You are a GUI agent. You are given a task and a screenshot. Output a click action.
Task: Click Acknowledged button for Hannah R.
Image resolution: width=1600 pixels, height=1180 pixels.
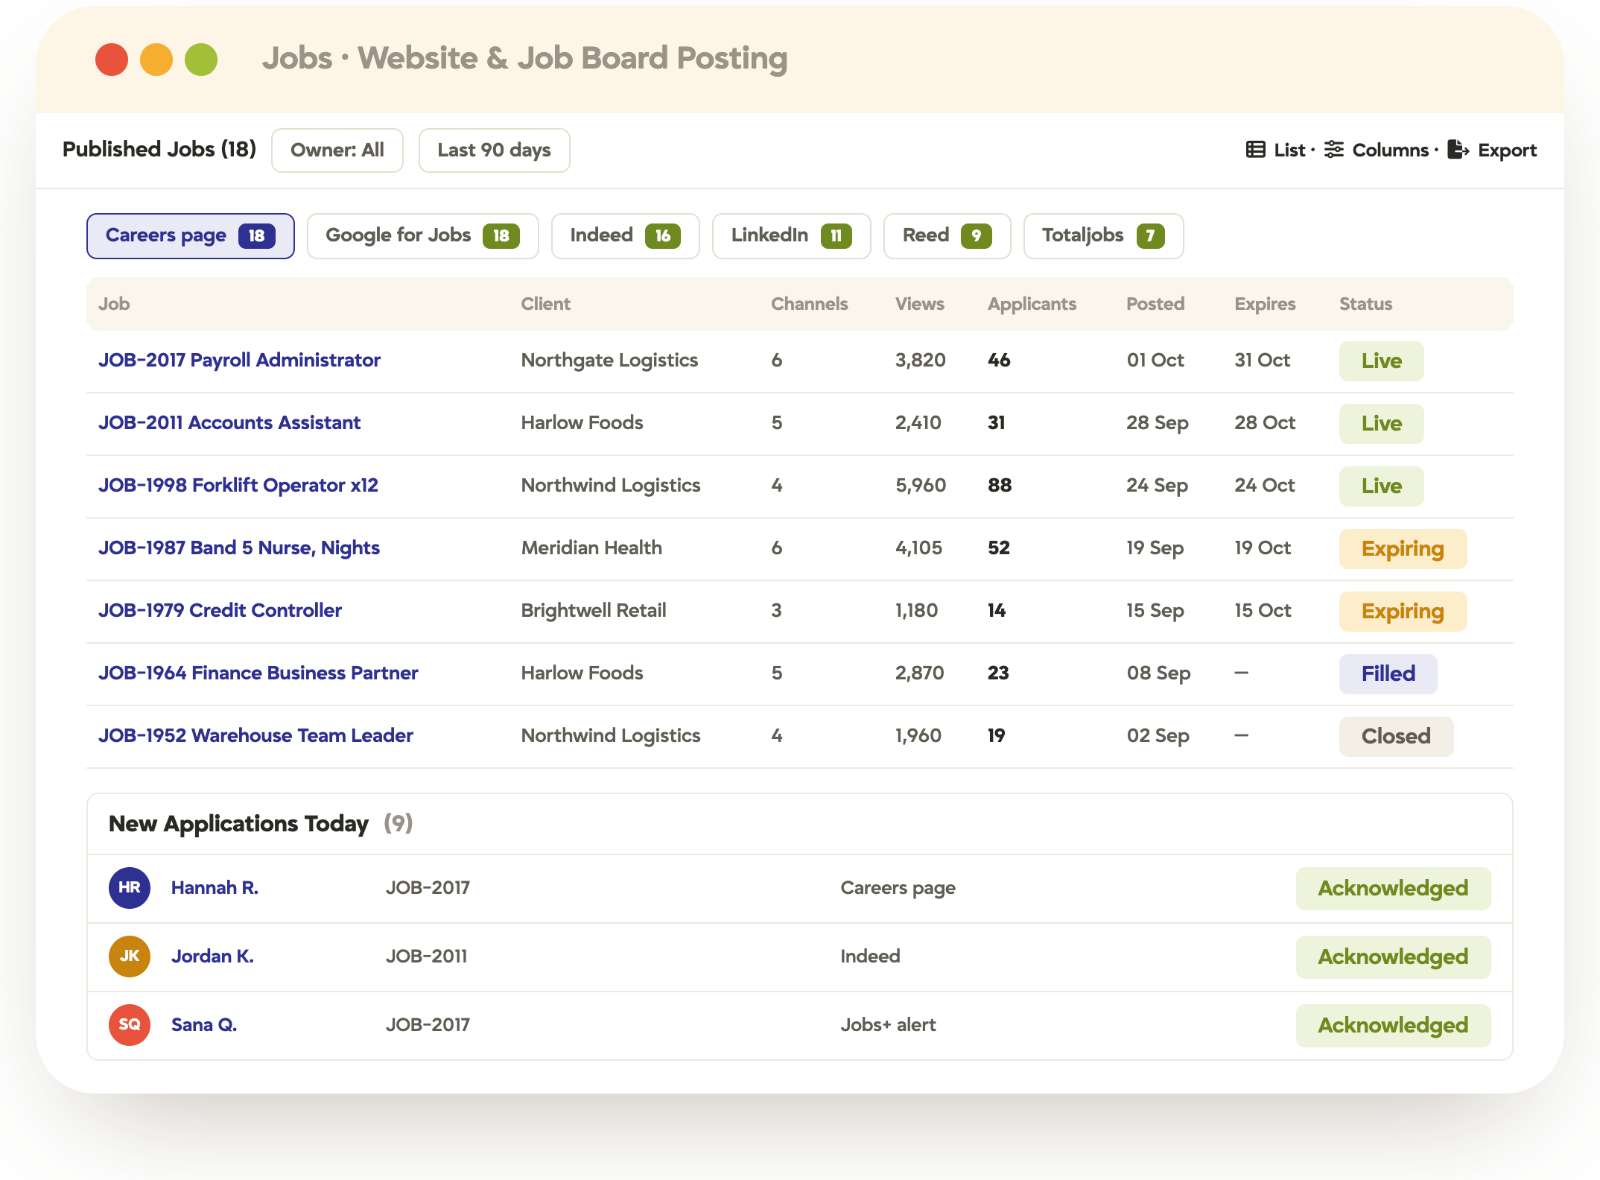pyautogui.click(x=1393, y=889)
